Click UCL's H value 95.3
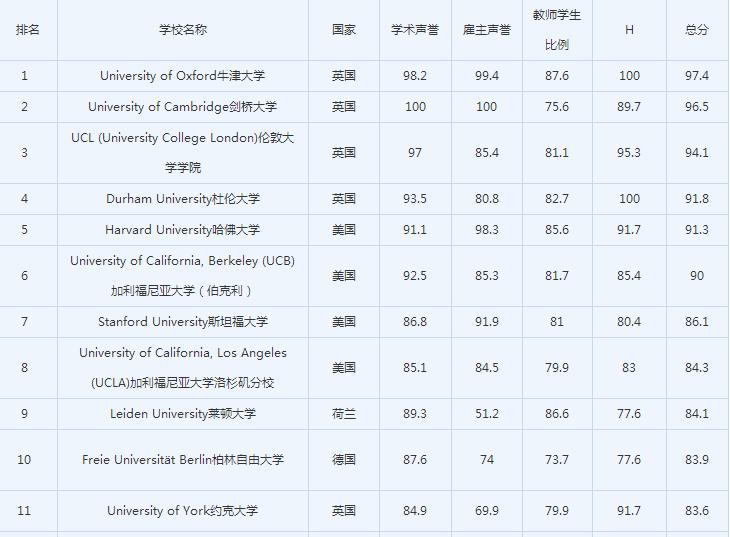The height and width of the screenshot is (537, 730). pyautogui.click(x=629, y=153)
